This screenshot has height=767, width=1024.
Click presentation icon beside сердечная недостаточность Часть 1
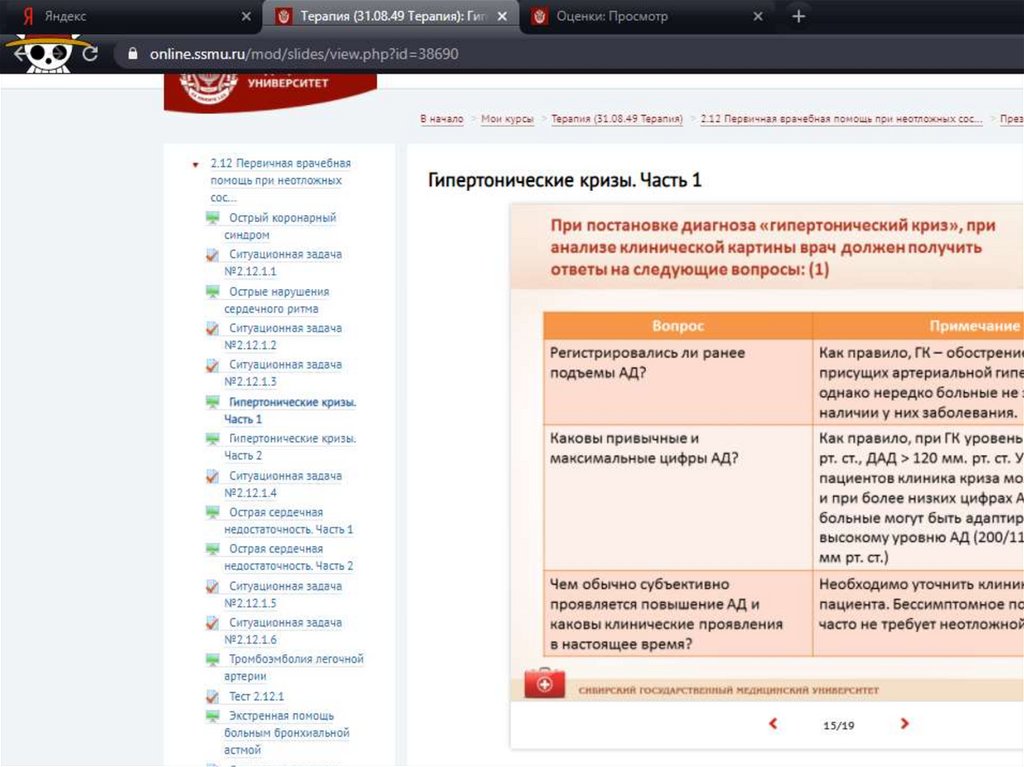[212, 512]
